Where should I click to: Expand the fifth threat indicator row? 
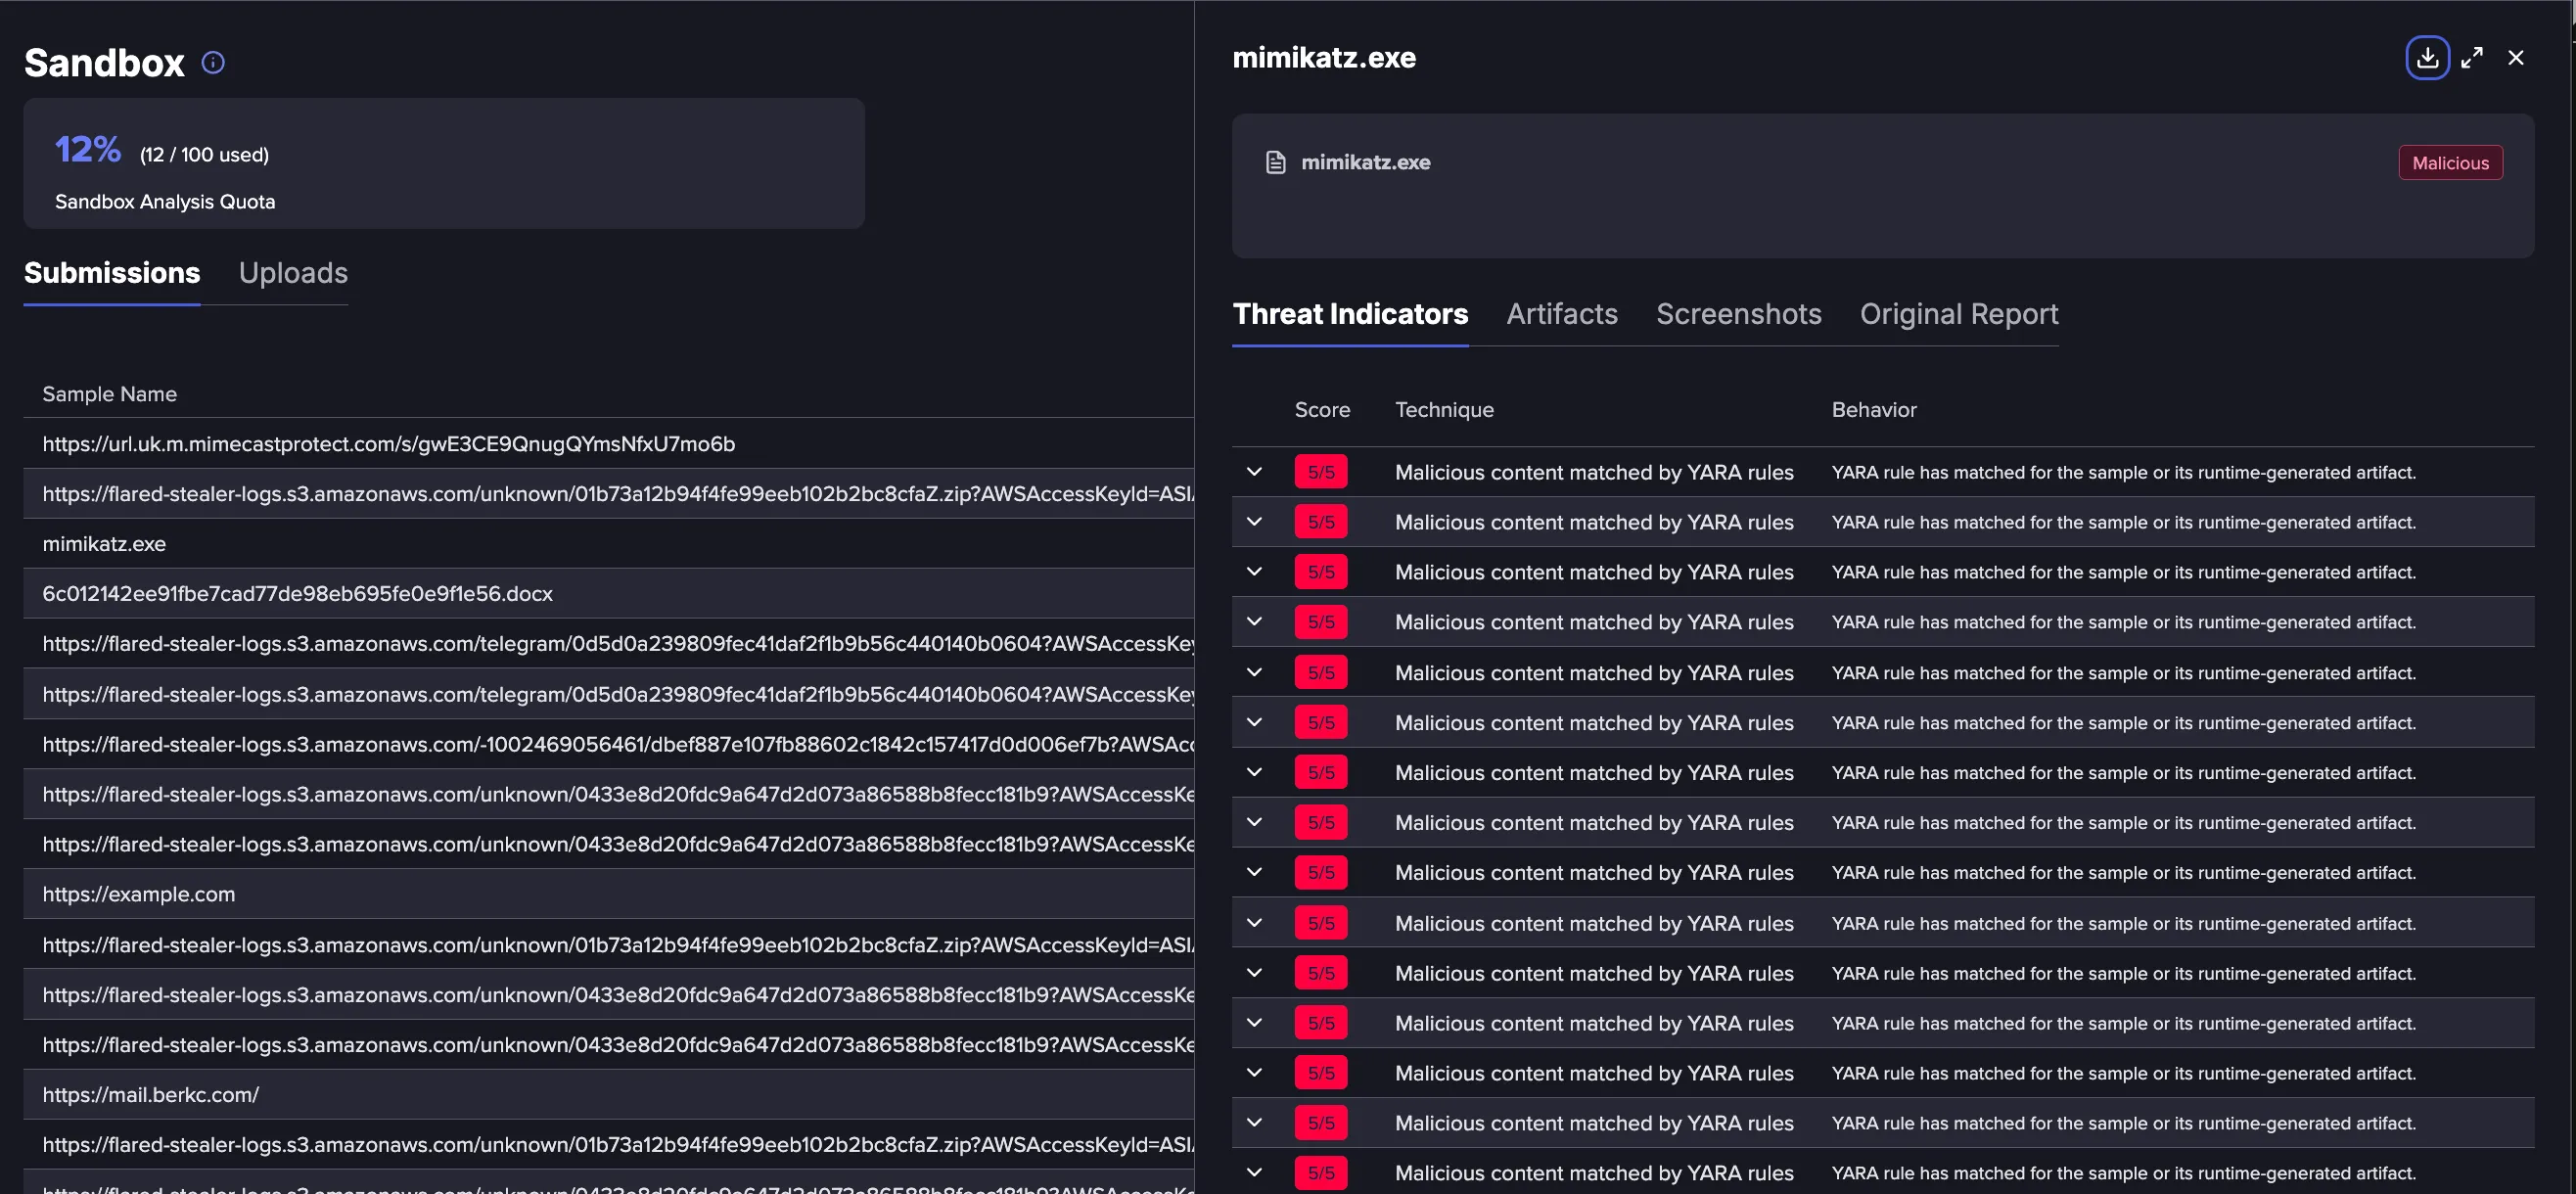pos(1254,673)
